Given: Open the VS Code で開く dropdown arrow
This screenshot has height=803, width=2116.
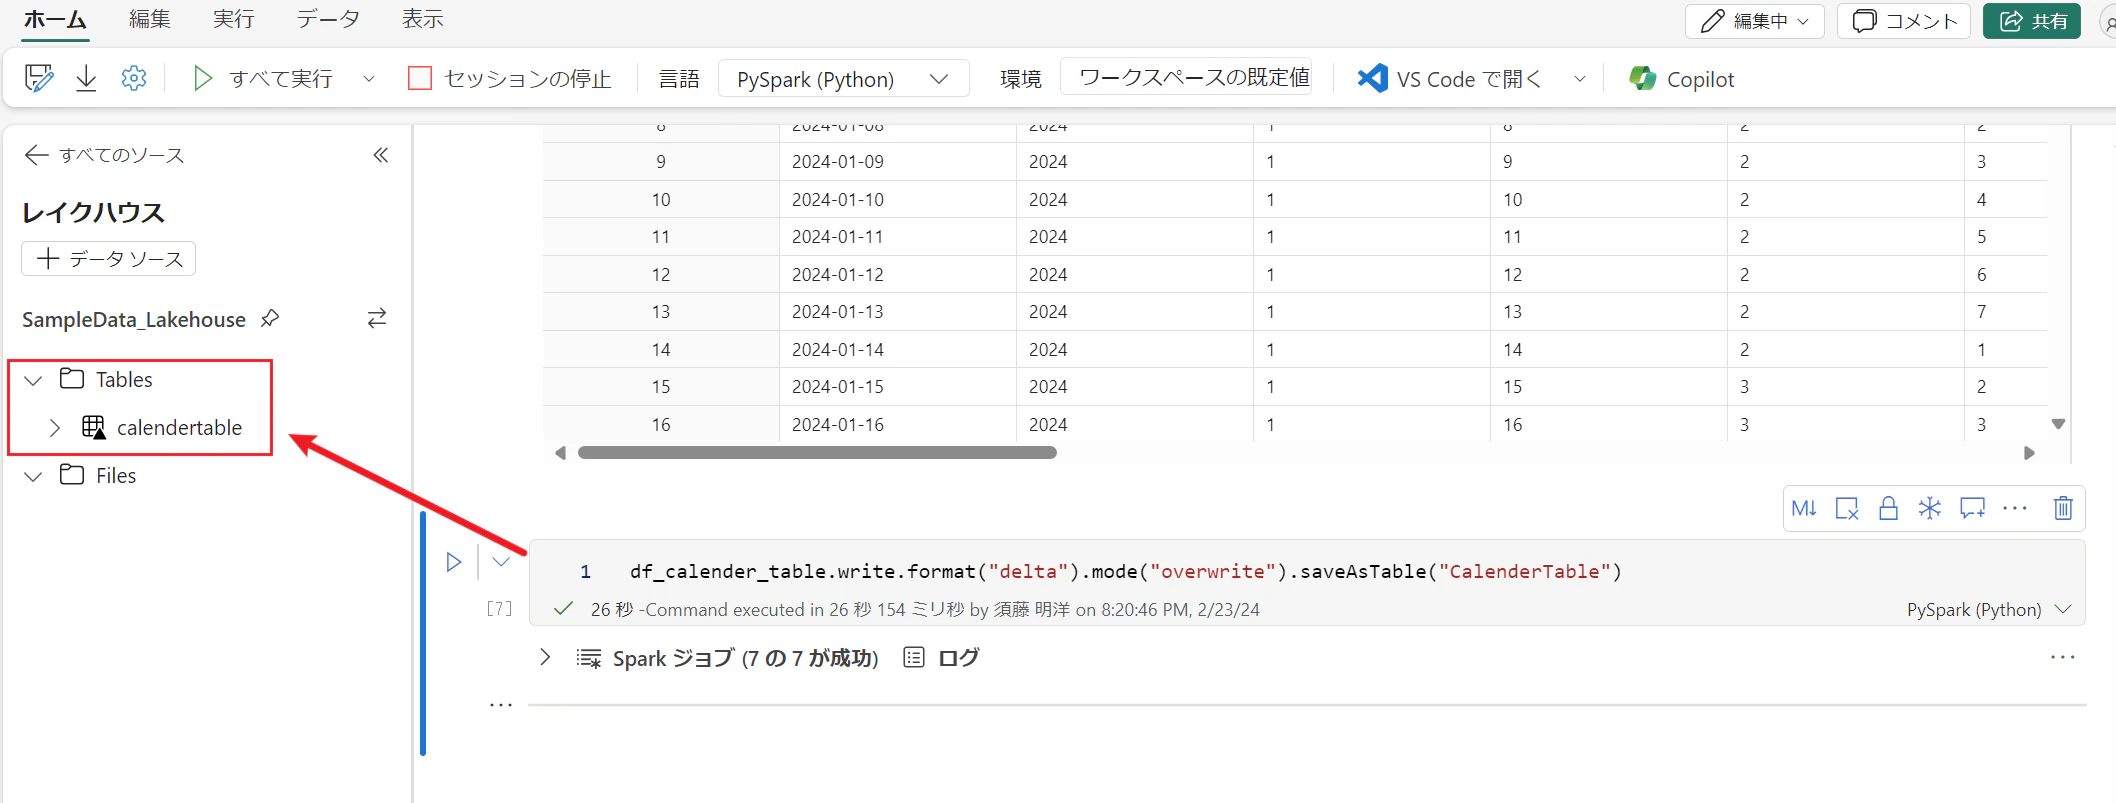Looking at the screenshot, I should [1580, 78].
